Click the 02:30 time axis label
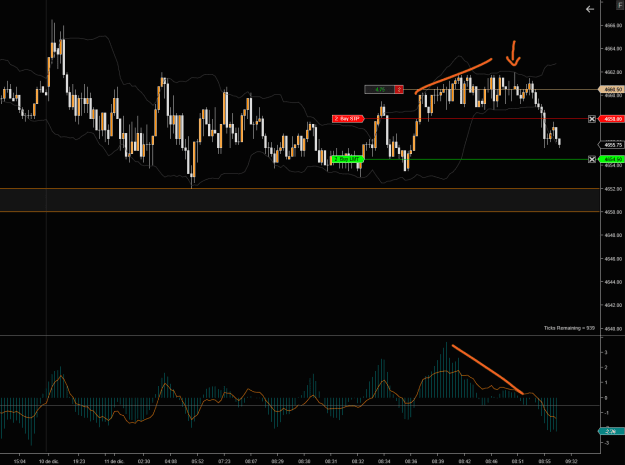 [x=144, y=461]
